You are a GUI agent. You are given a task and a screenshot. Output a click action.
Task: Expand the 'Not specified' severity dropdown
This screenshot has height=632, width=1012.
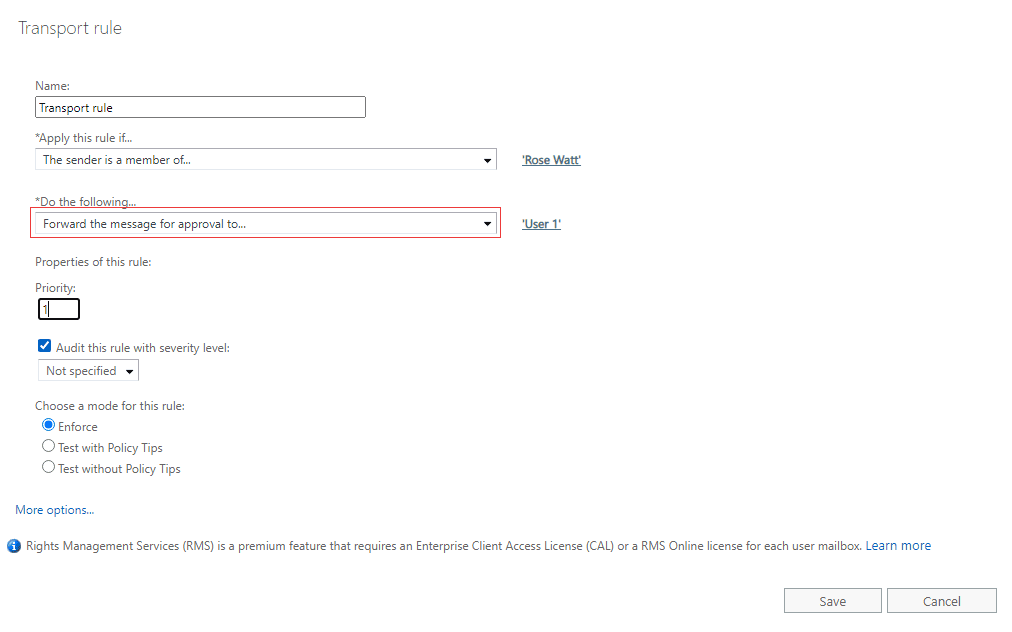pyautogui.click(x=88, y=371)
